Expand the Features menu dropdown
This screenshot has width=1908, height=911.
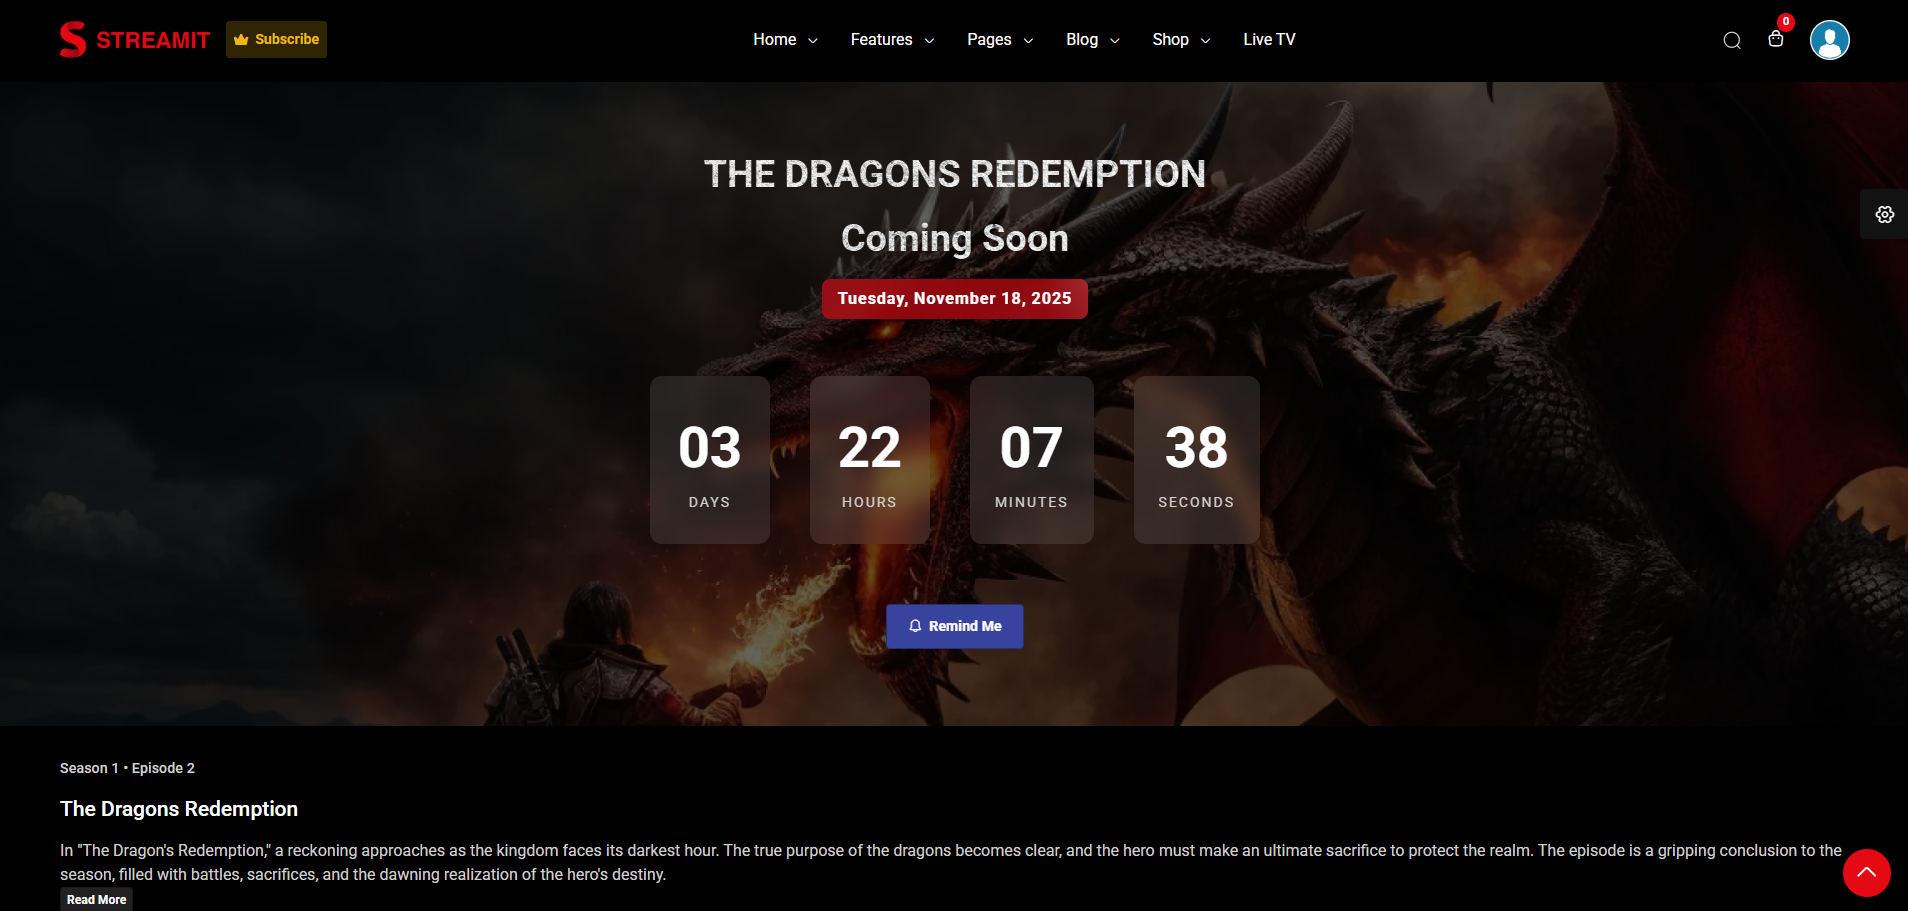coord(892,40)
